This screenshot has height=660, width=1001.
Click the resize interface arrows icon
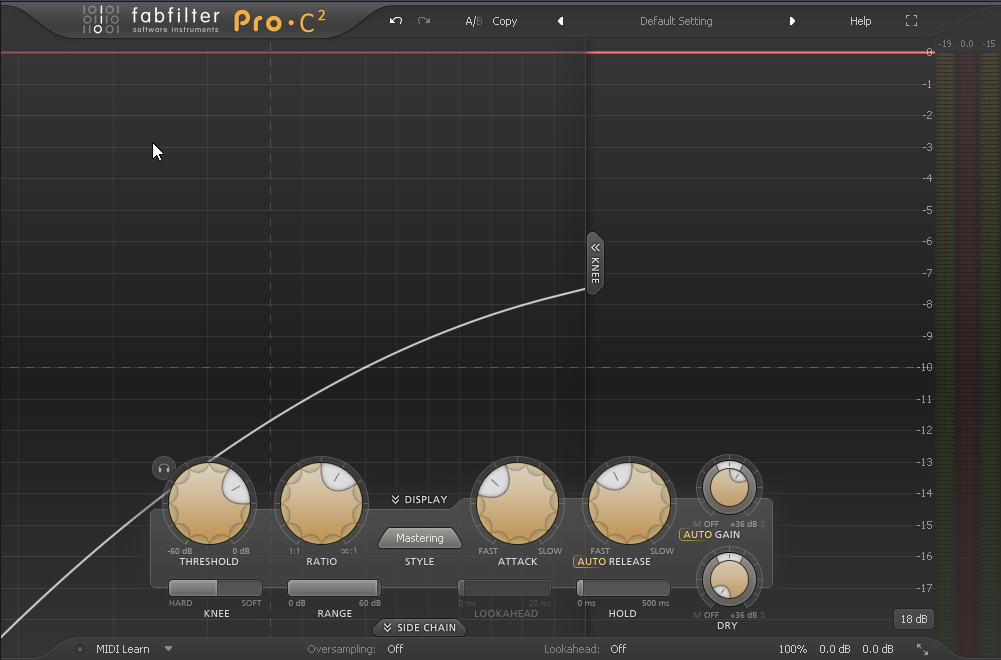[x=922, y=649]
